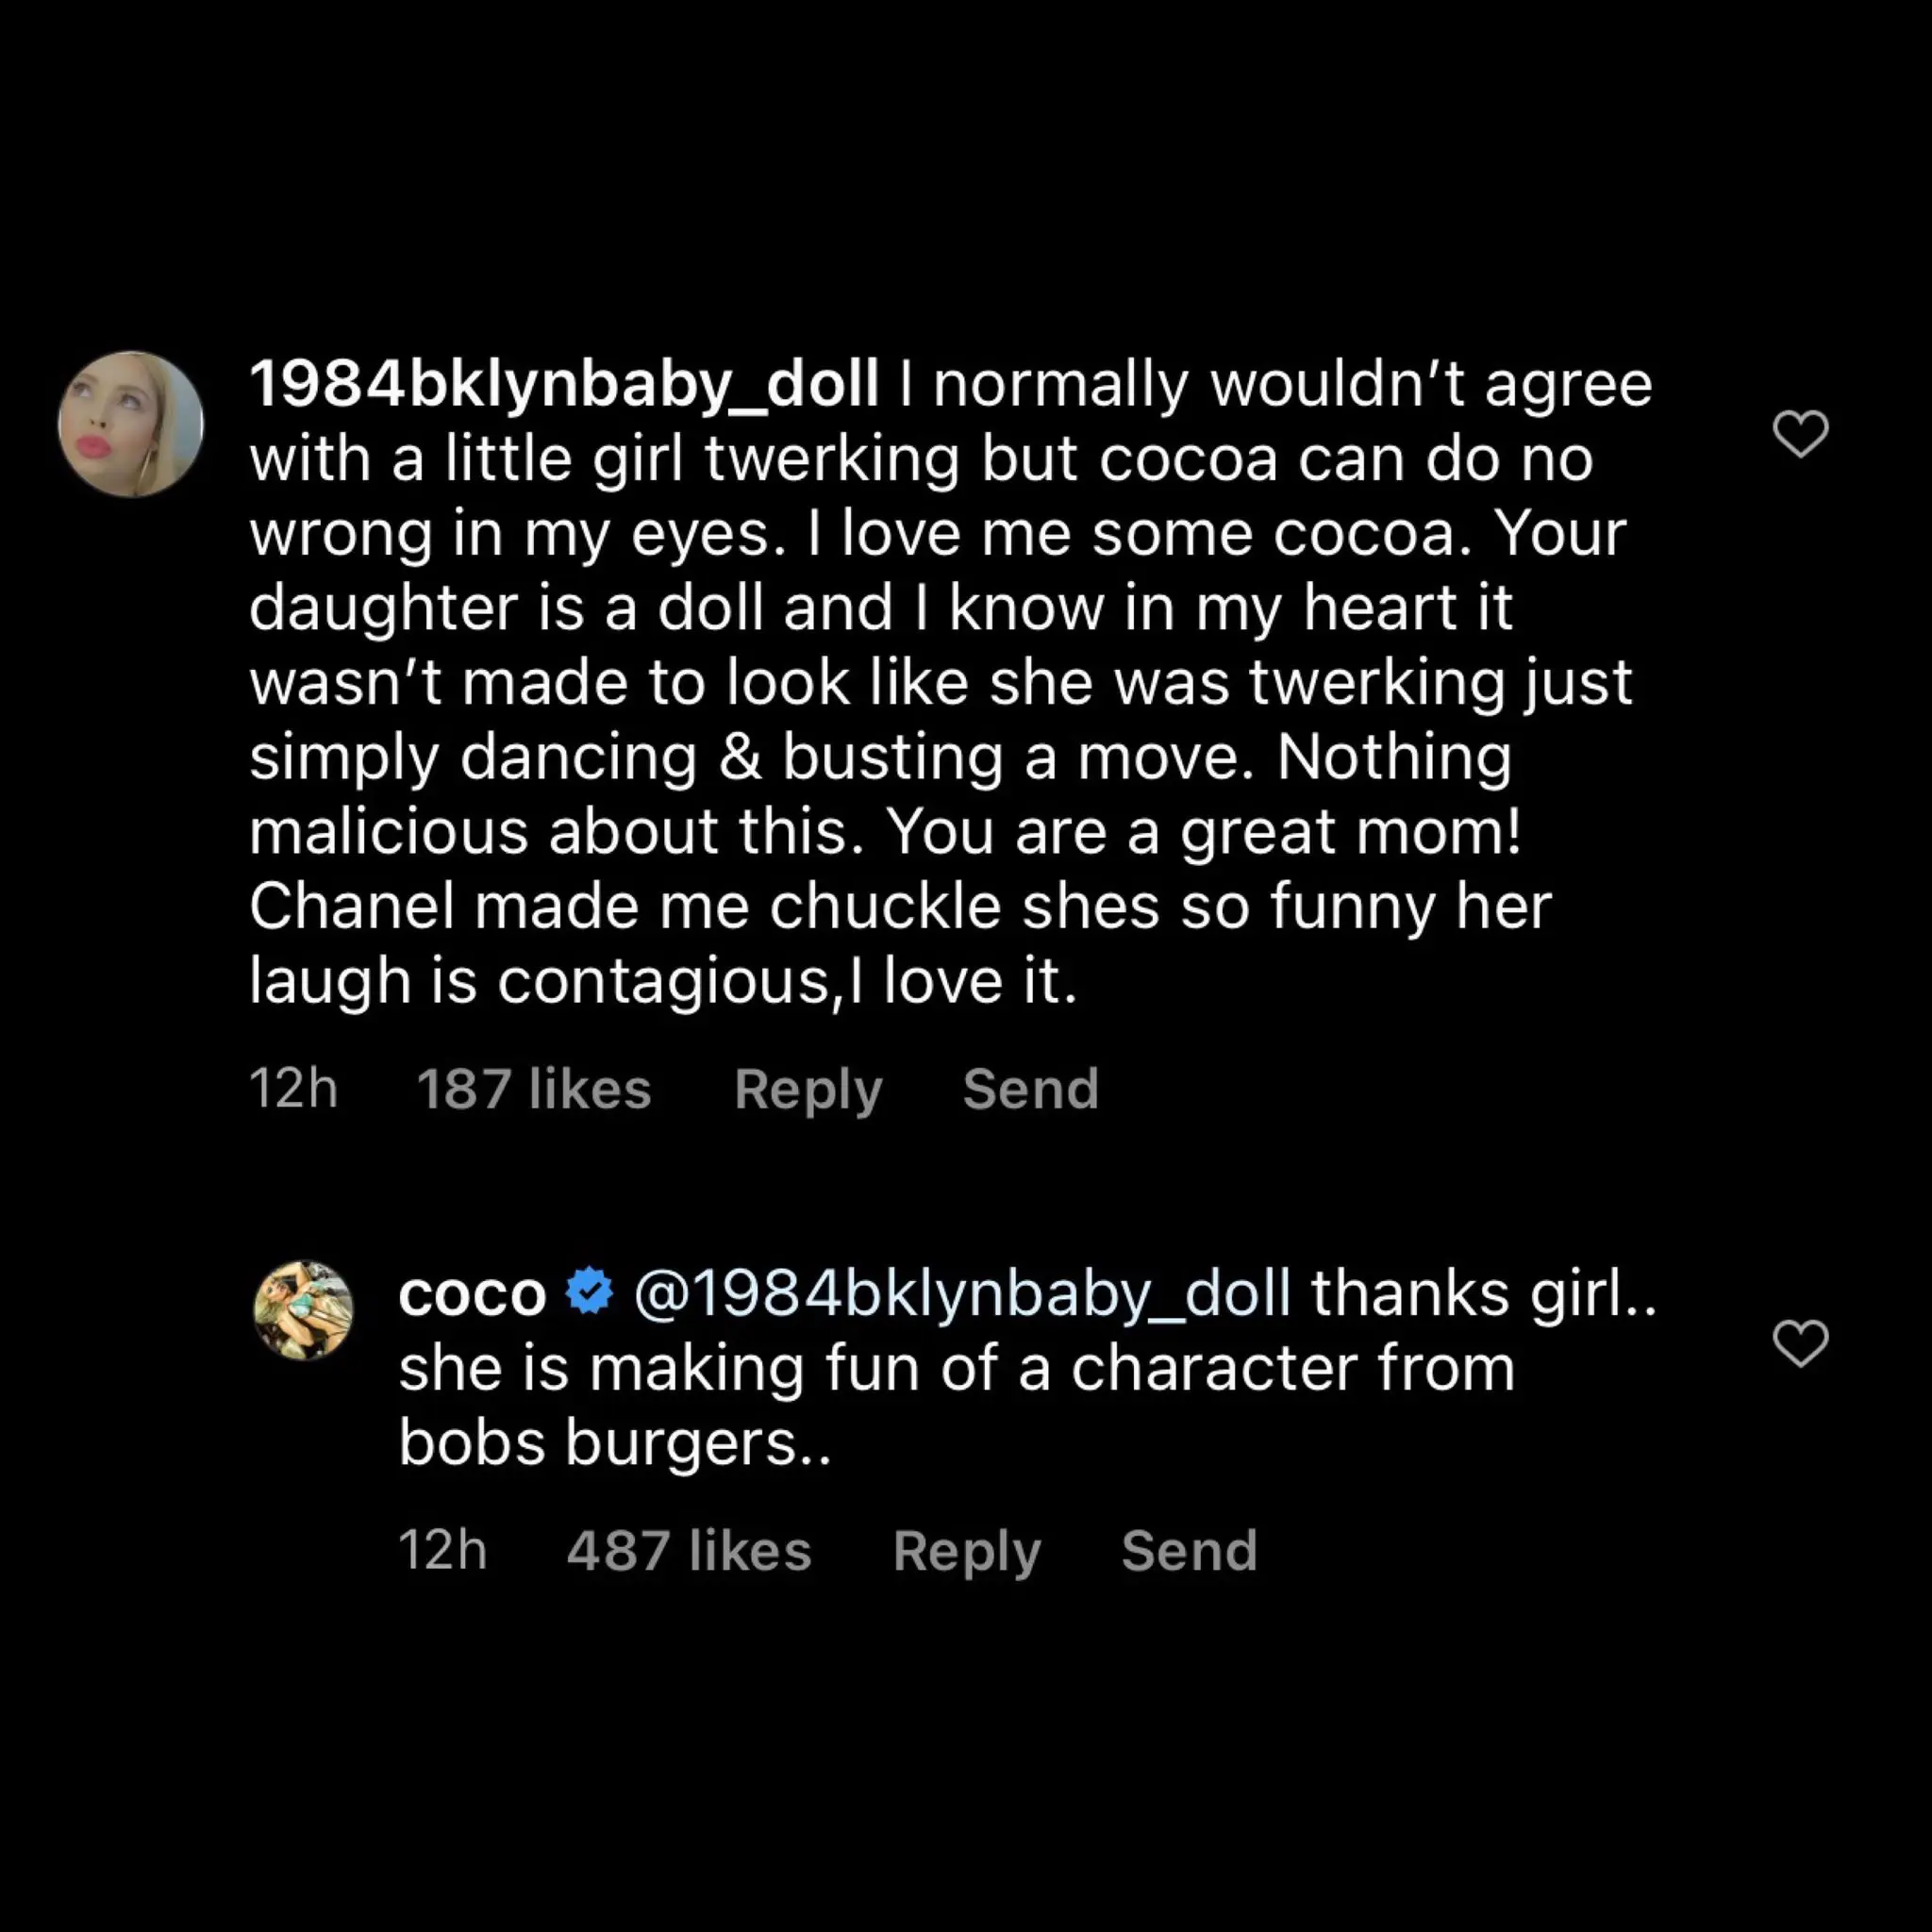Screen dimensions: 1932x1932
Task: Follow the @1984bklynbaby_doll mention in coco's reply
Action: [x=962, y=1294]
